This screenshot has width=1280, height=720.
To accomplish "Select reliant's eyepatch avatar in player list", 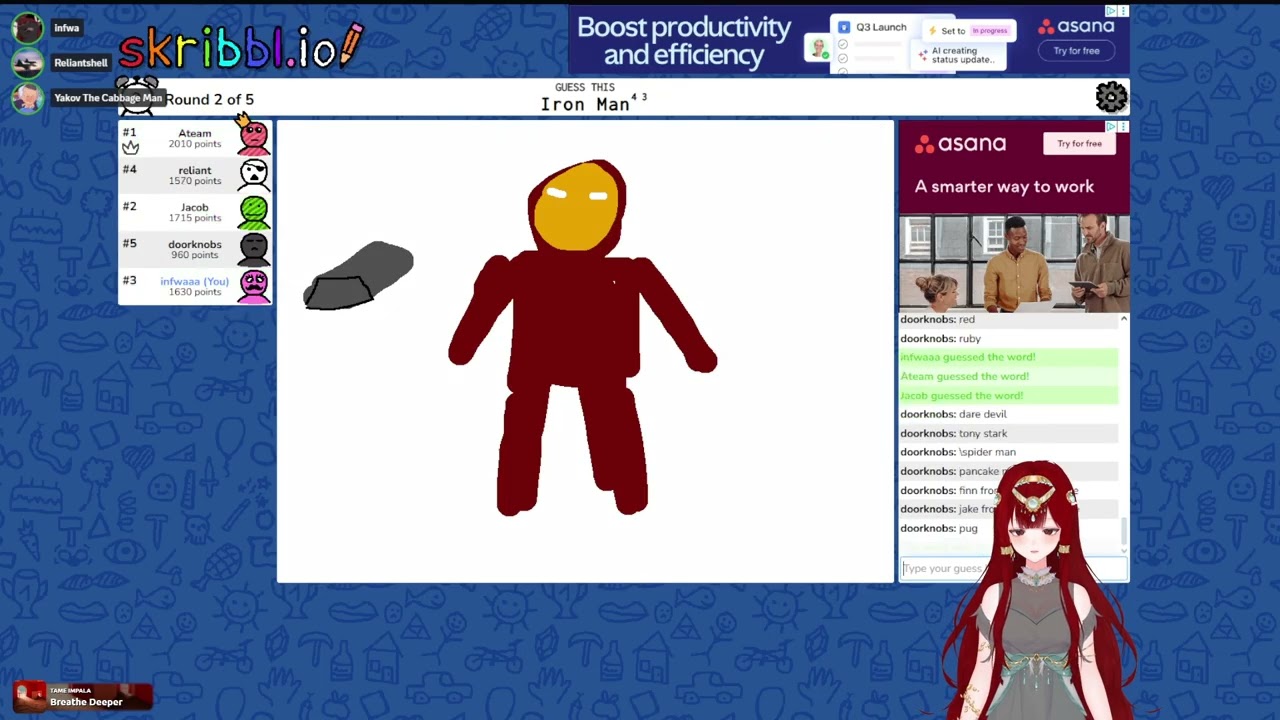I will pyautogui.click(x=254, y=174).
